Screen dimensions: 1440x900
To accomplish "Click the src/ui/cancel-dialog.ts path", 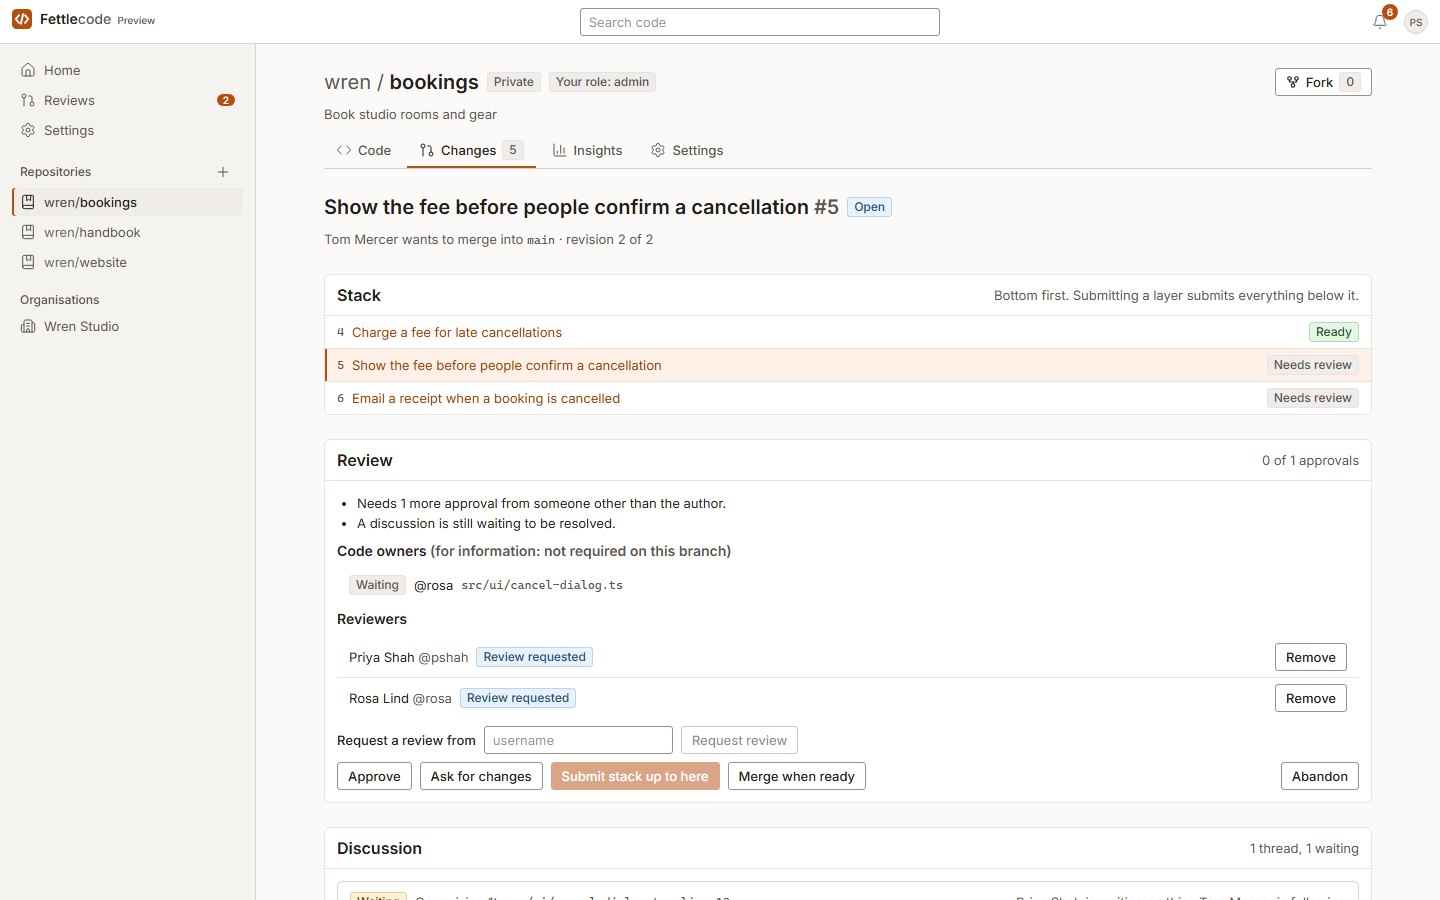I will [542, 585].
